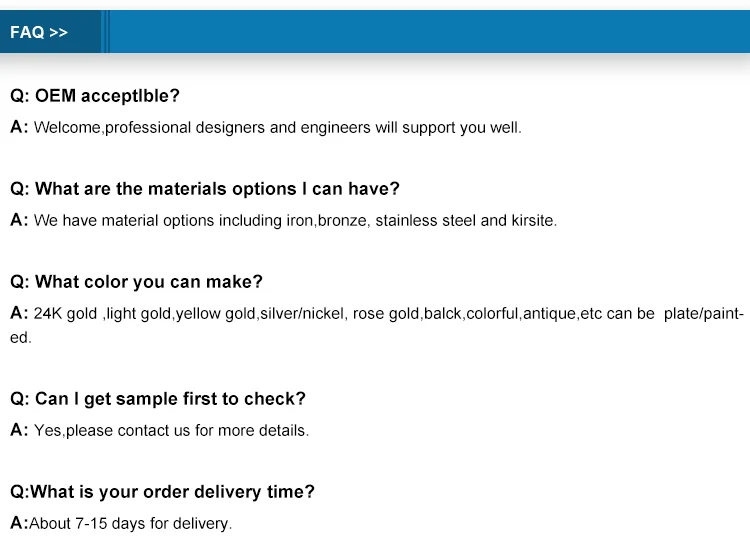This screenshot has height=551, width=750.
Task: Click the >> arrows beside FAQ
Action: (x=58, y=32)
